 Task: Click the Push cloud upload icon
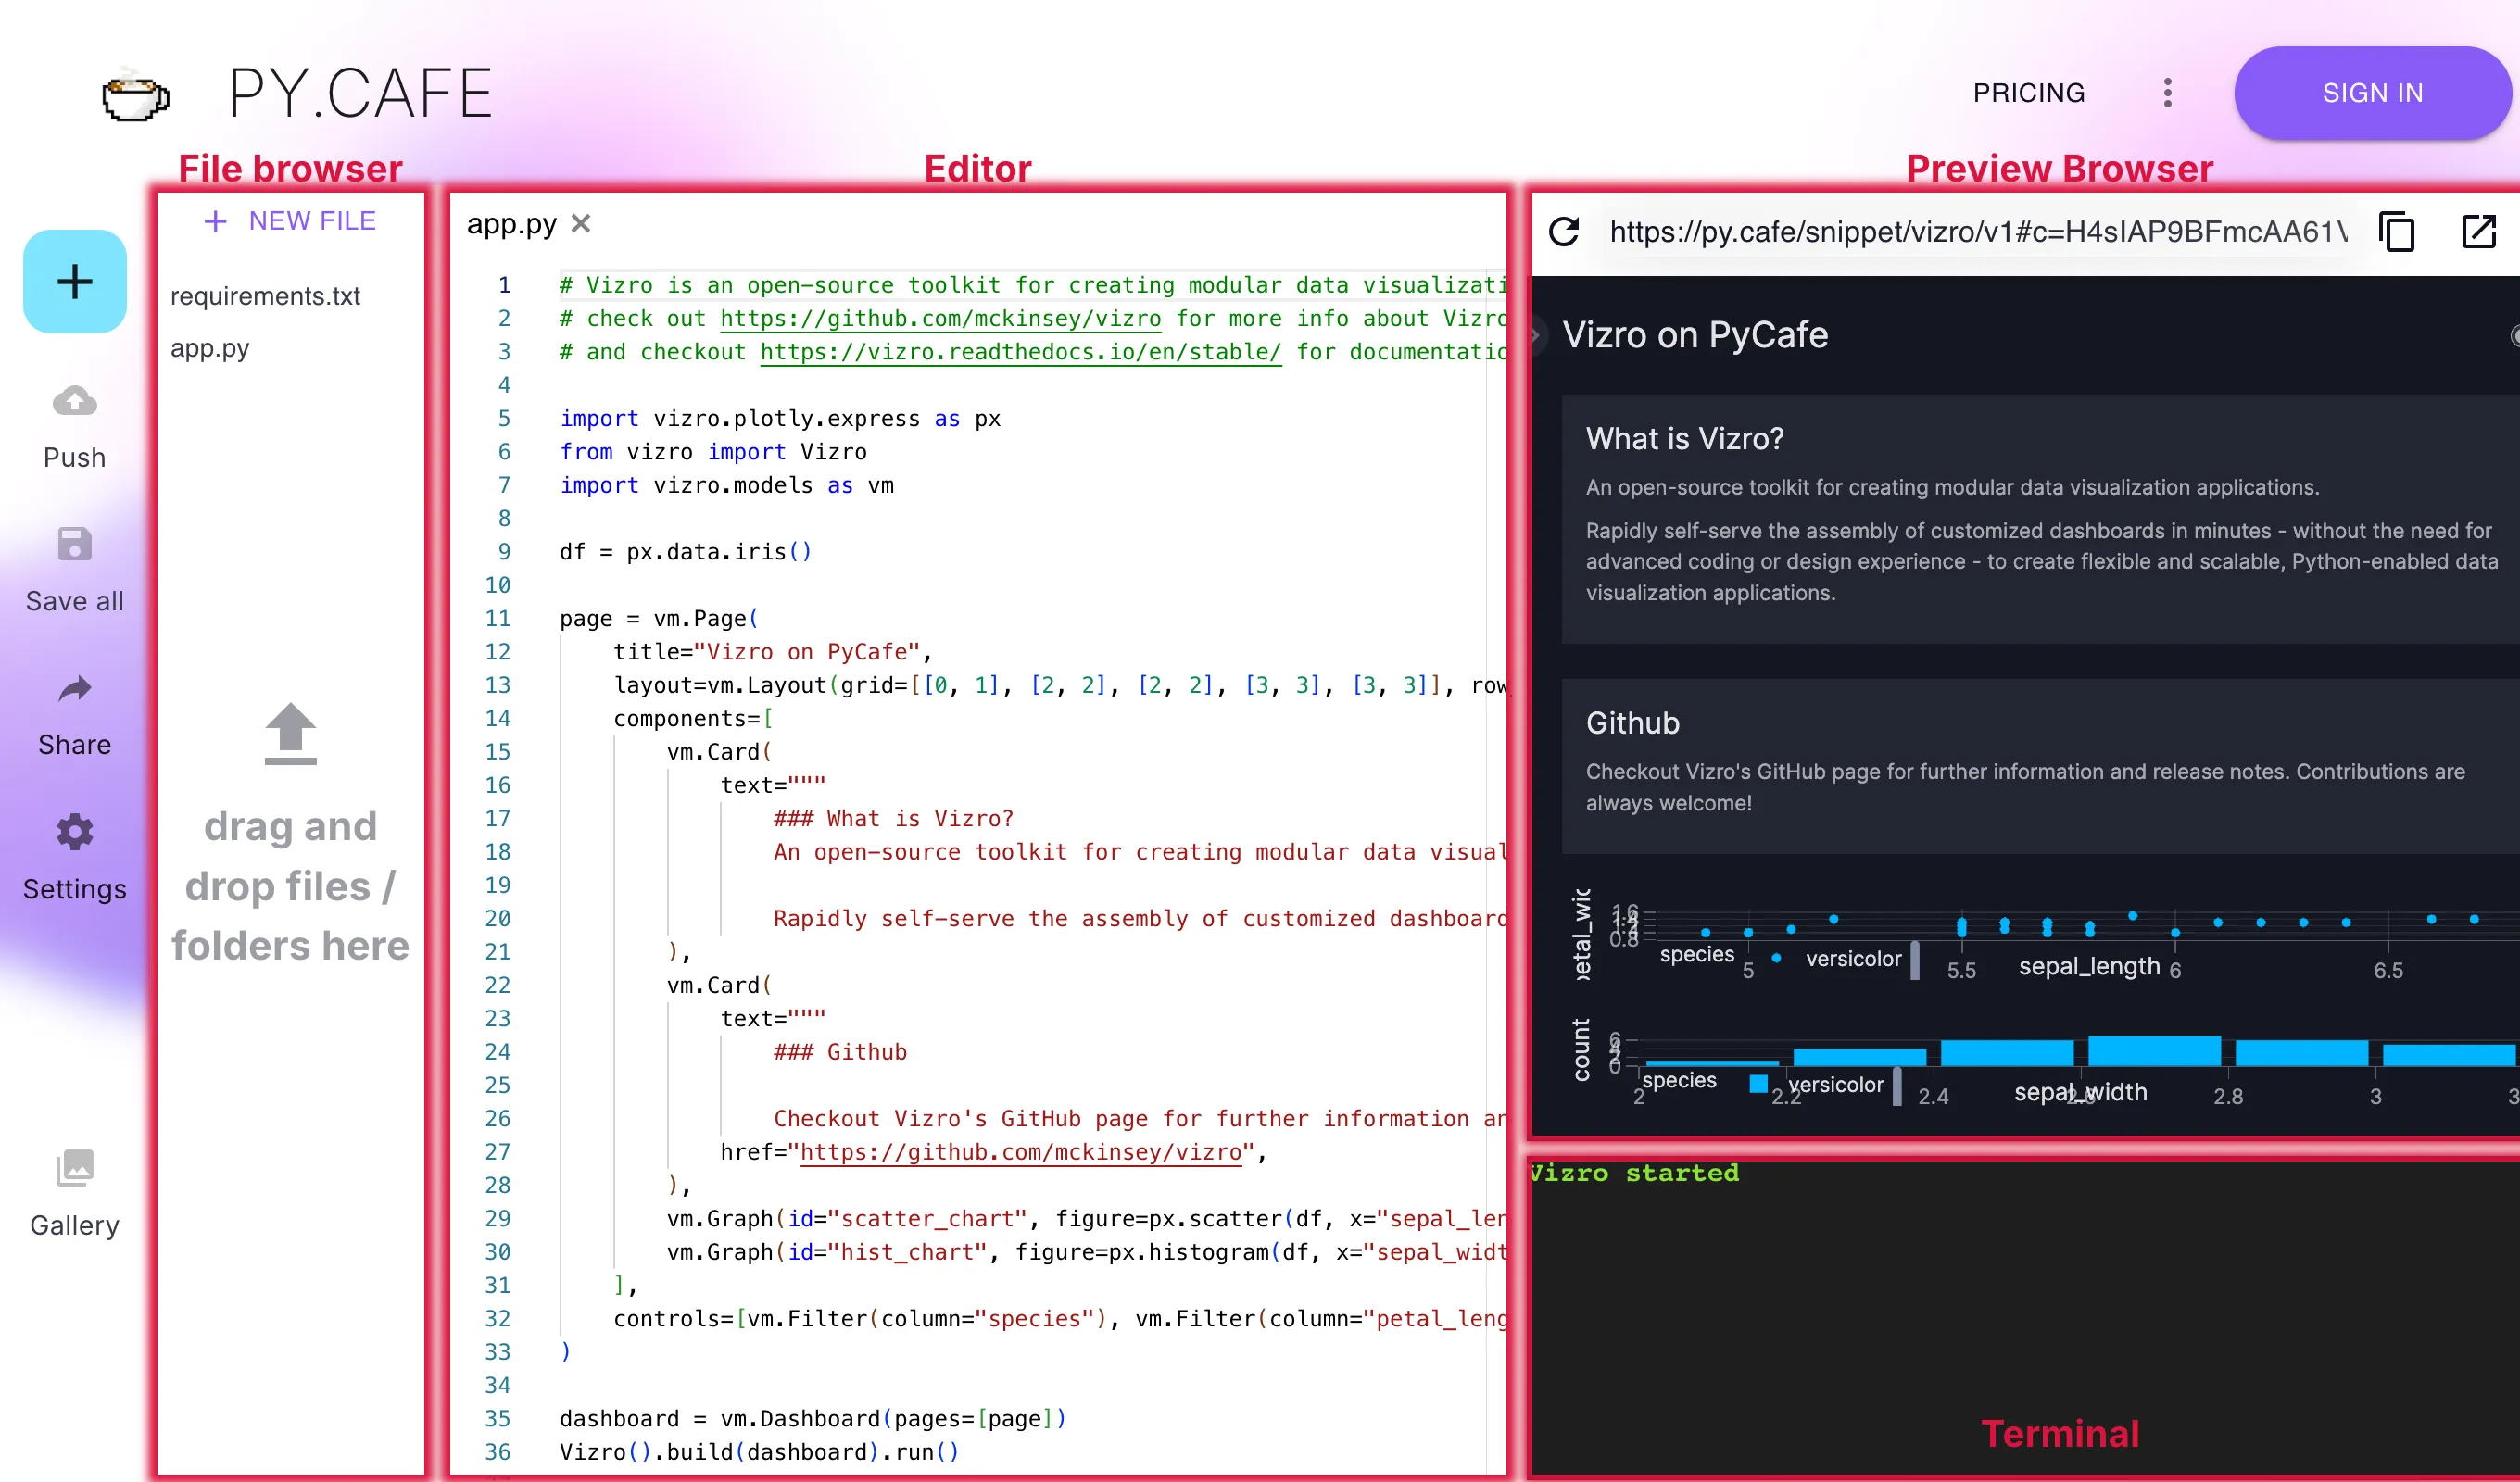(75, 402)
